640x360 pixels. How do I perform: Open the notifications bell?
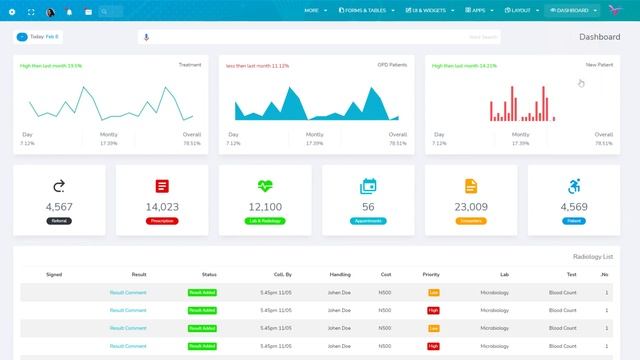click(x=69, y=12)
